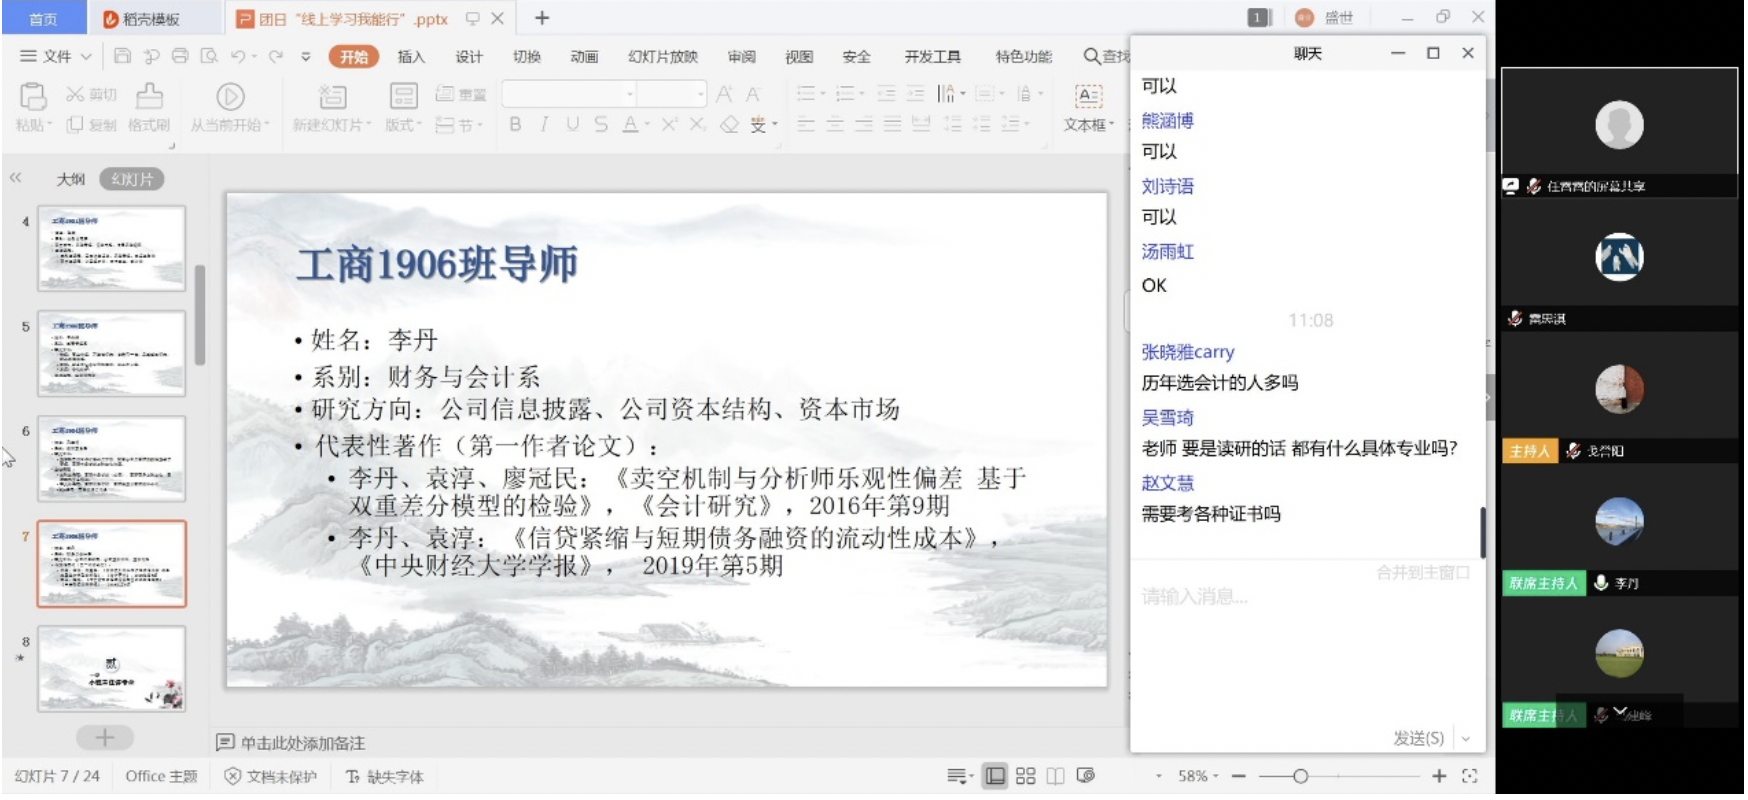The height and width of the screenshot is (800, 1748).
Task: Toggle underline formatting
Action: point(572,124)
